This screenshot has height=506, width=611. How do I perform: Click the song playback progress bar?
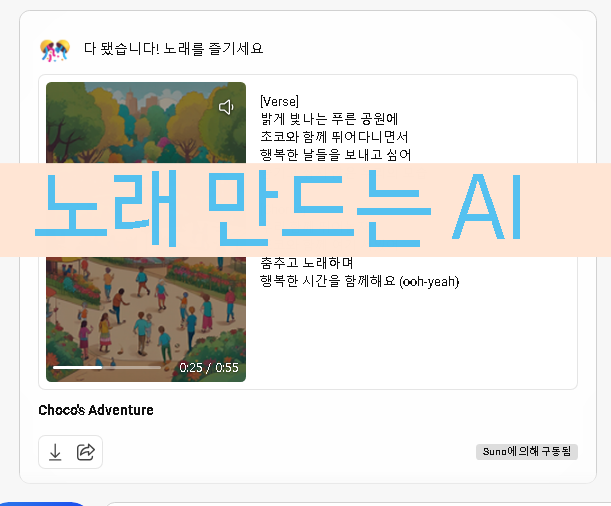(107, 367)
